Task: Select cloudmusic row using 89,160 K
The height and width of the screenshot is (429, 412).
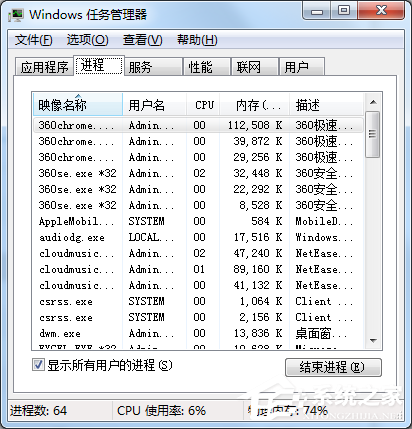Action: click(198, 269)
